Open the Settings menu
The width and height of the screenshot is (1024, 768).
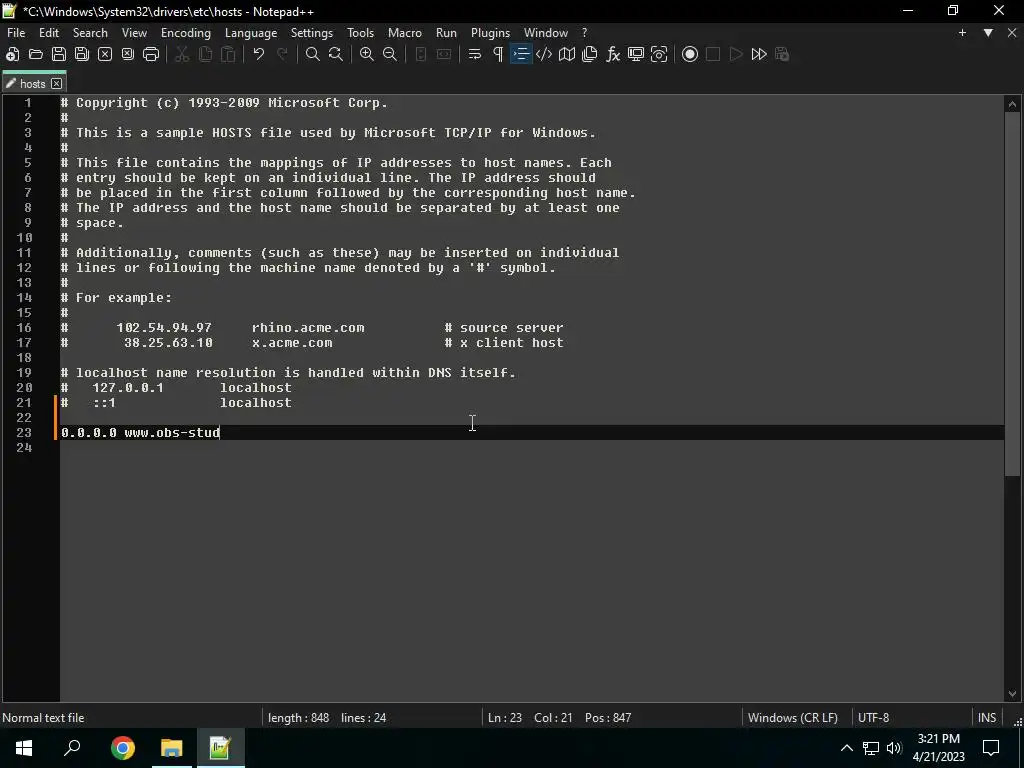click(312, 33)
